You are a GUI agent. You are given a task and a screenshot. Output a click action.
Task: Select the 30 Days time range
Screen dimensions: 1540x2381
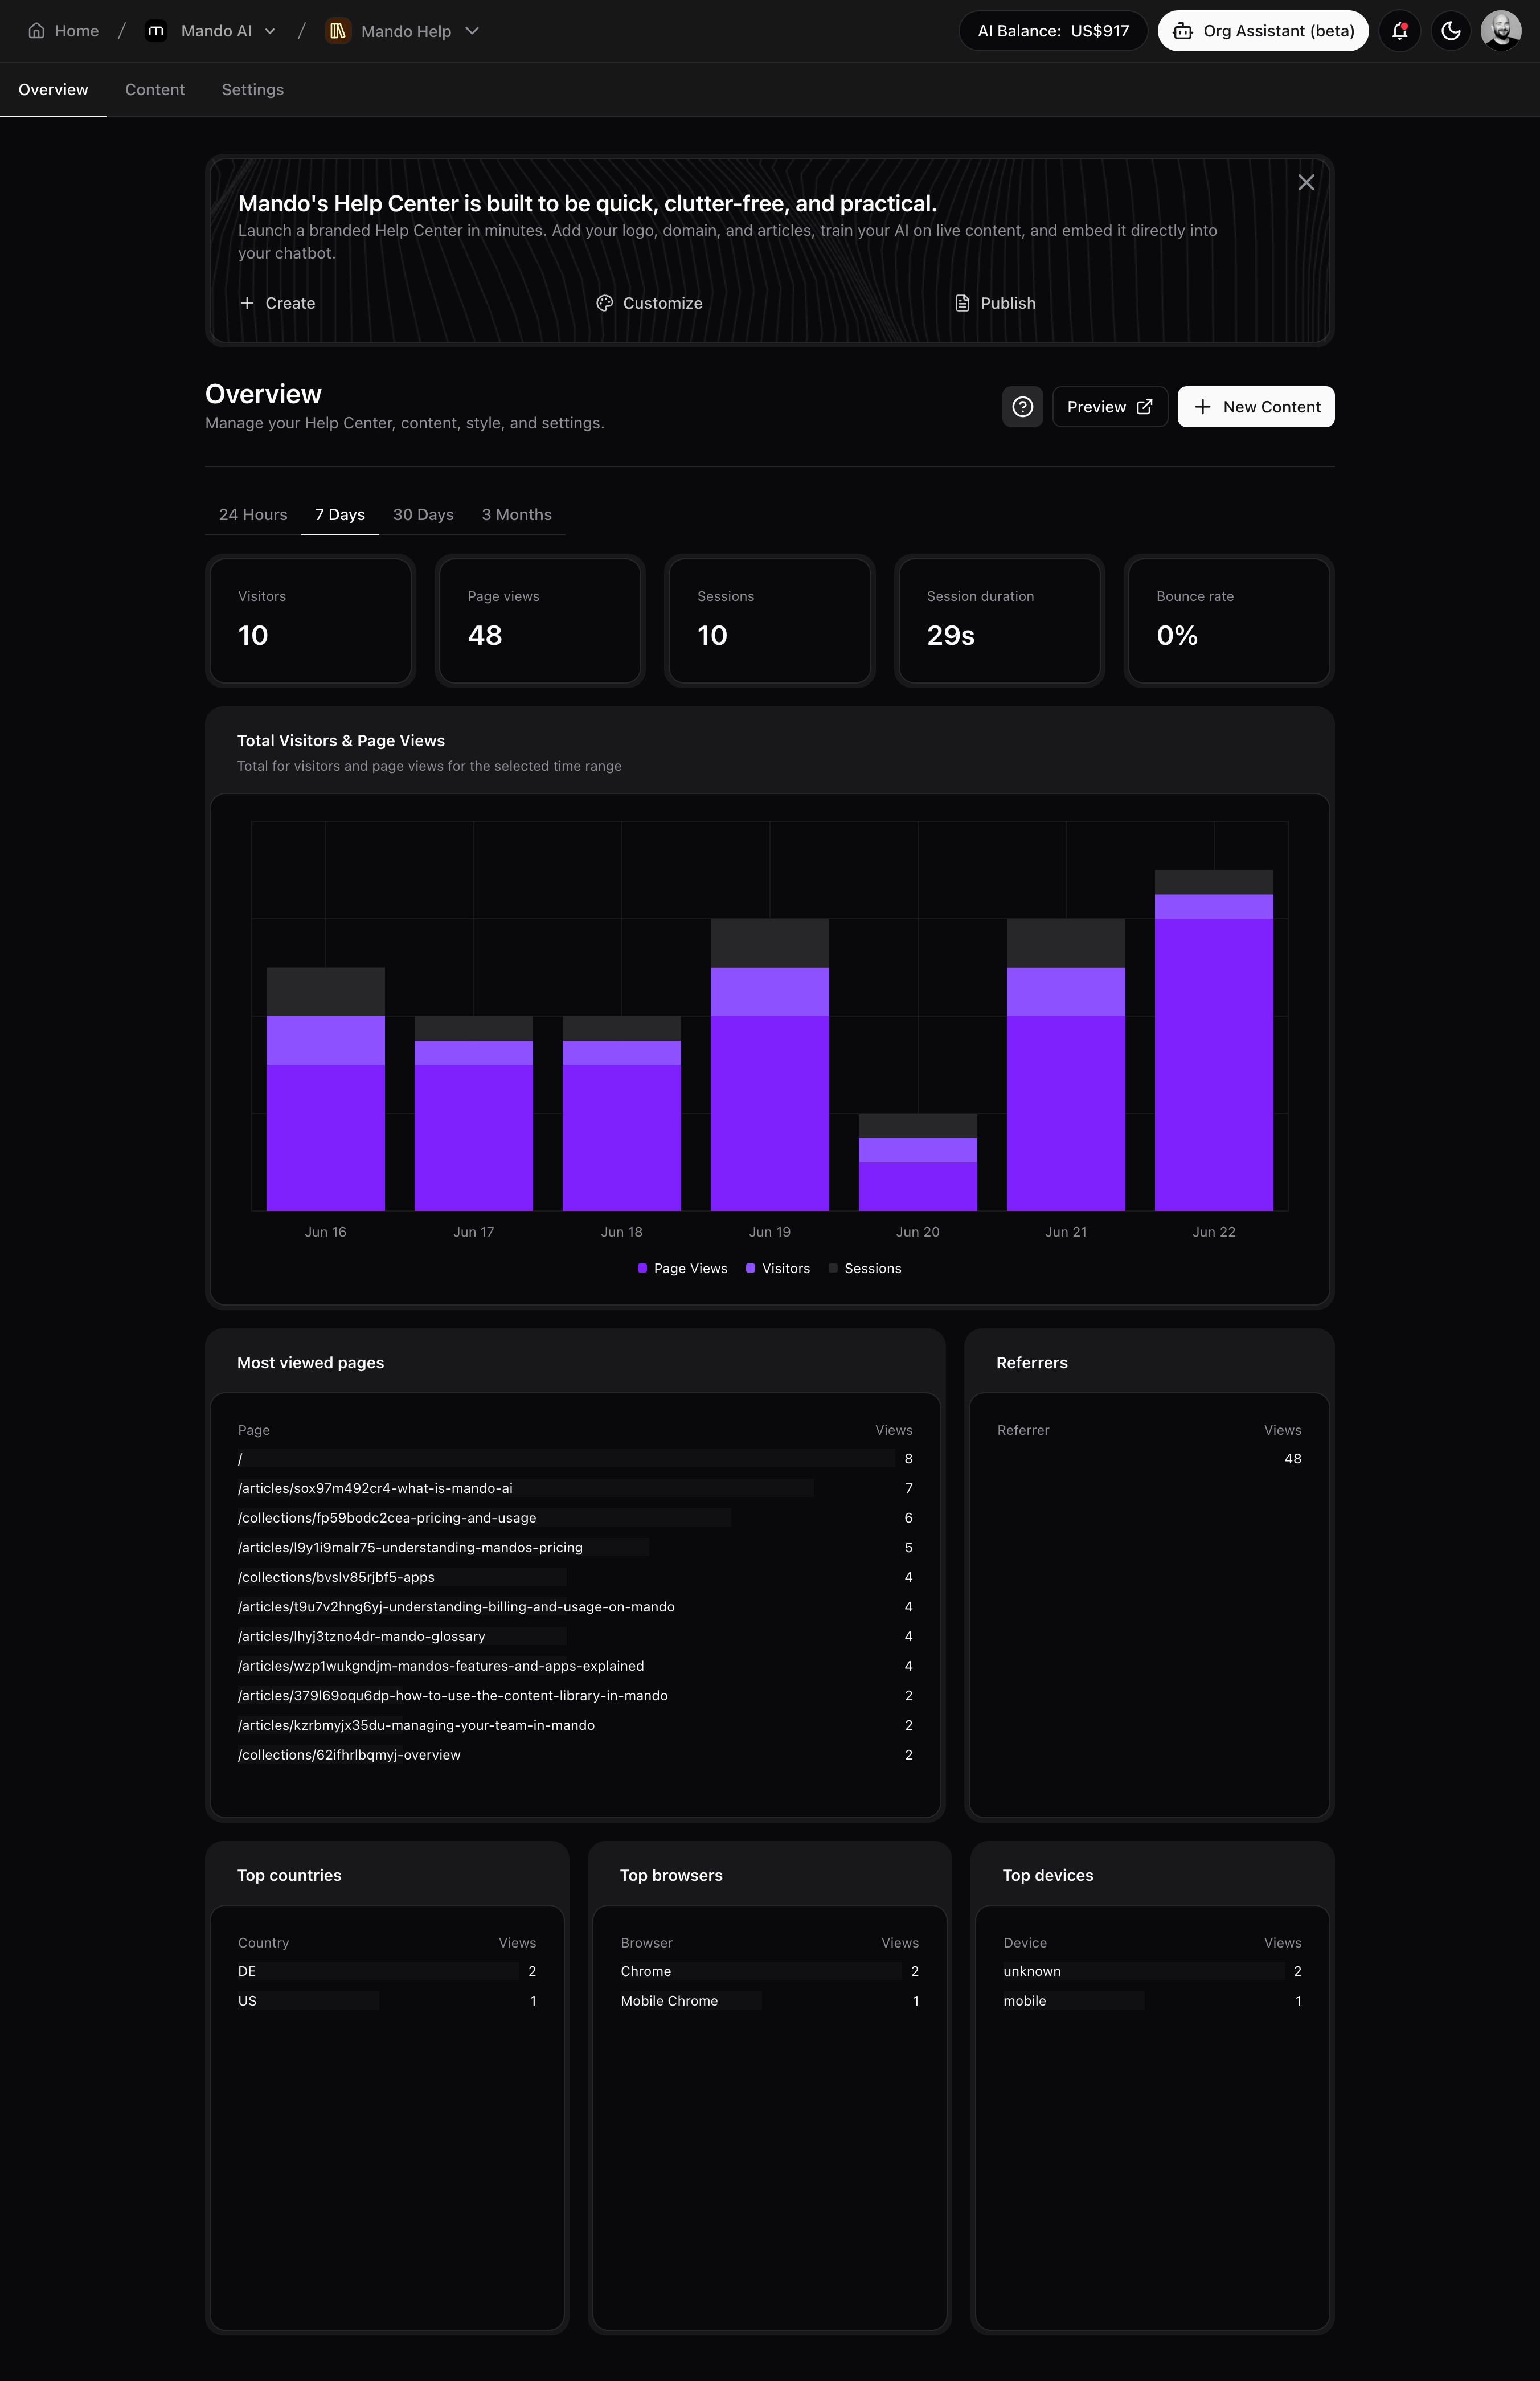[x=423, y=514]
